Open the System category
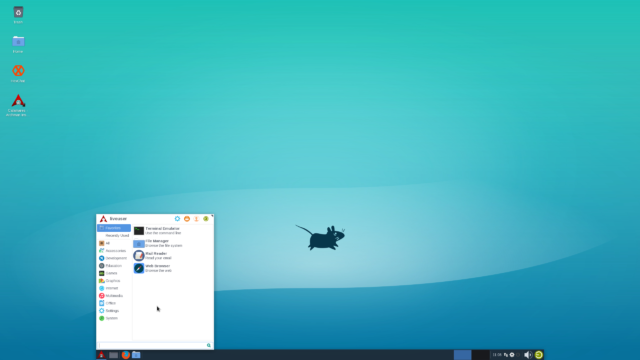The width and height of the screenshot is (640, 360). 114,318
